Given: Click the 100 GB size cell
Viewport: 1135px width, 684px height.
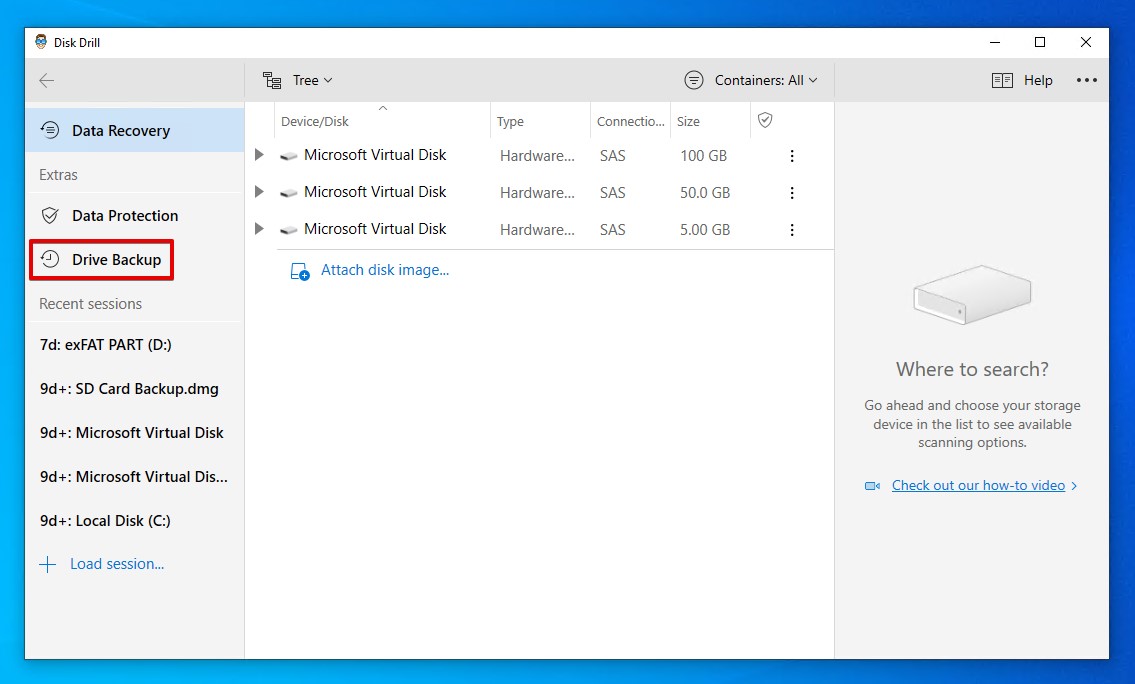Looking at the screenshot, I should coord(704,156).
